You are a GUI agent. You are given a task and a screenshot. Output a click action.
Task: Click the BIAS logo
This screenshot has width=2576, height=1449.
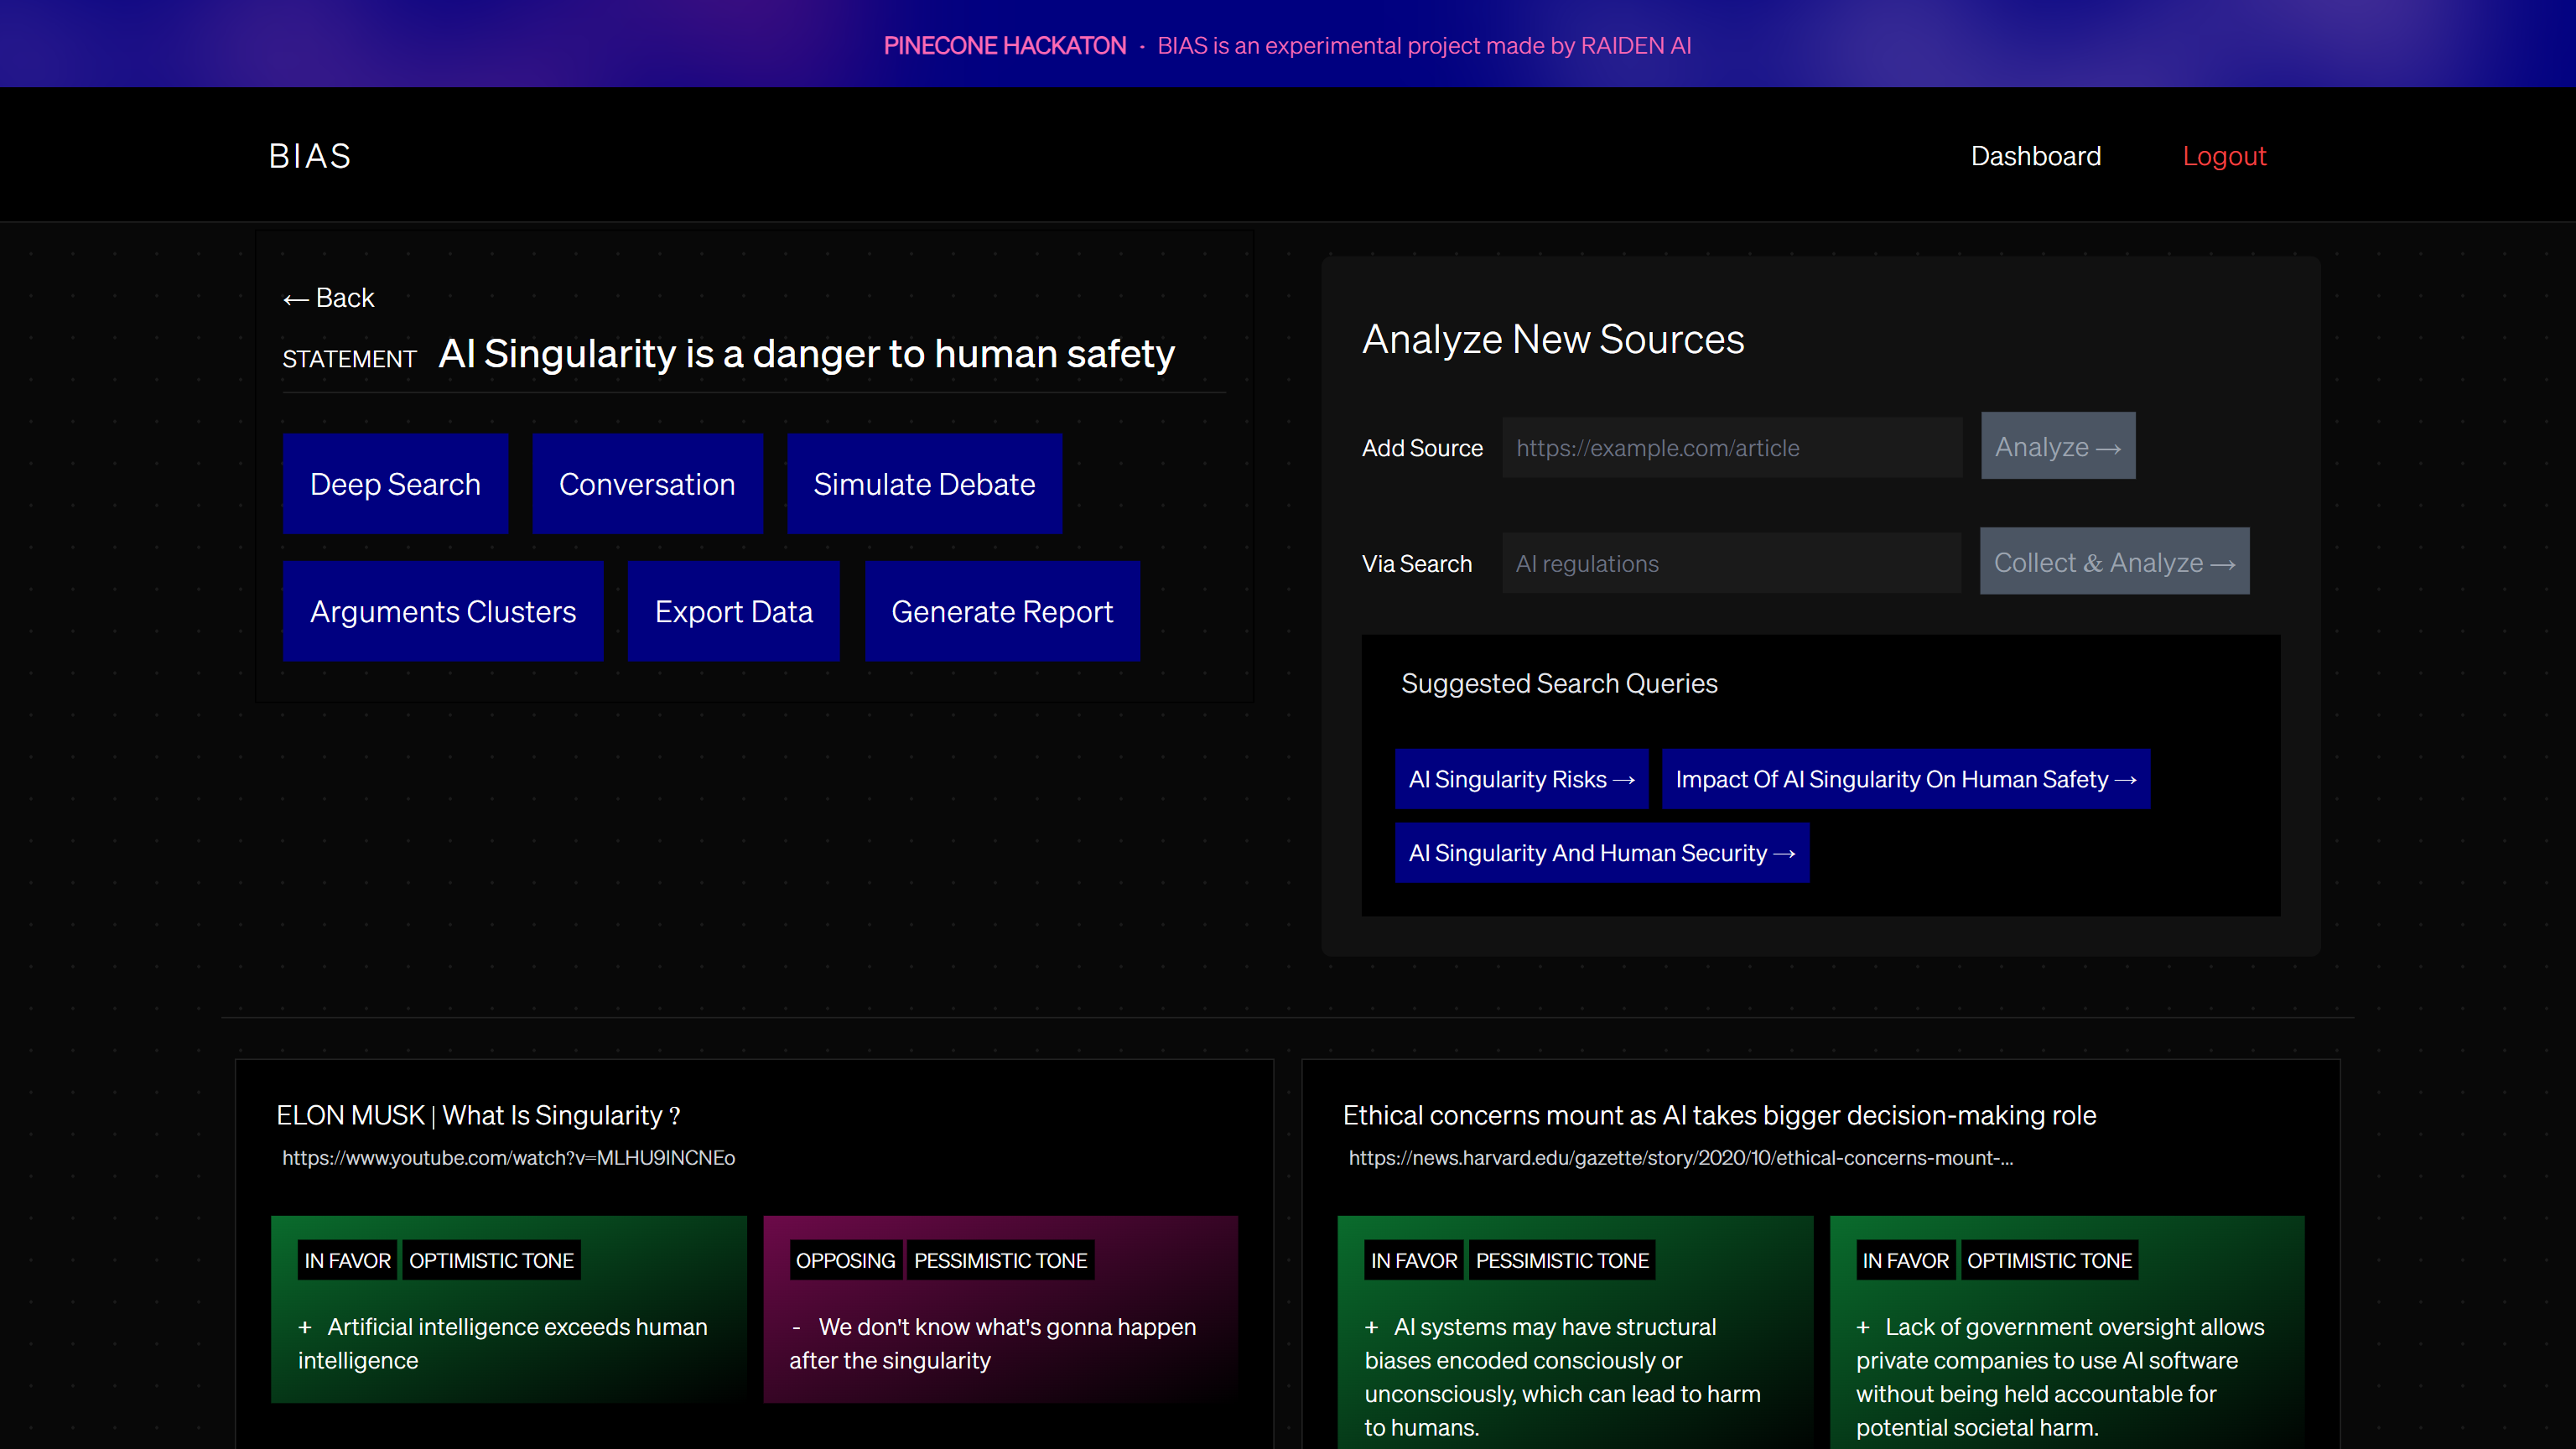(310, 156)
